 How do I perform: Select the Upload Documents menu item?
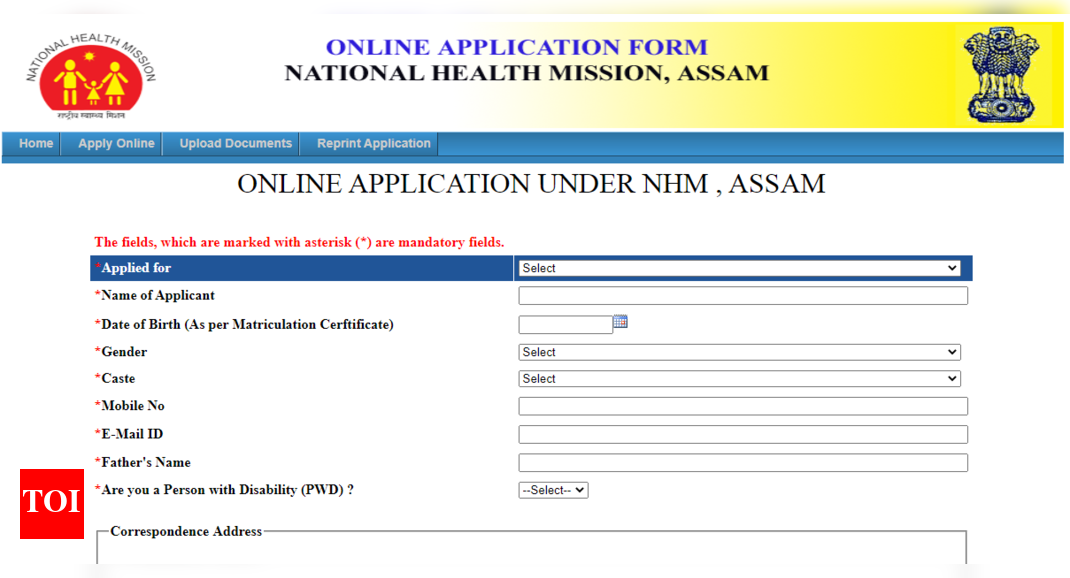pyautogui.click(x=235, y=144)
